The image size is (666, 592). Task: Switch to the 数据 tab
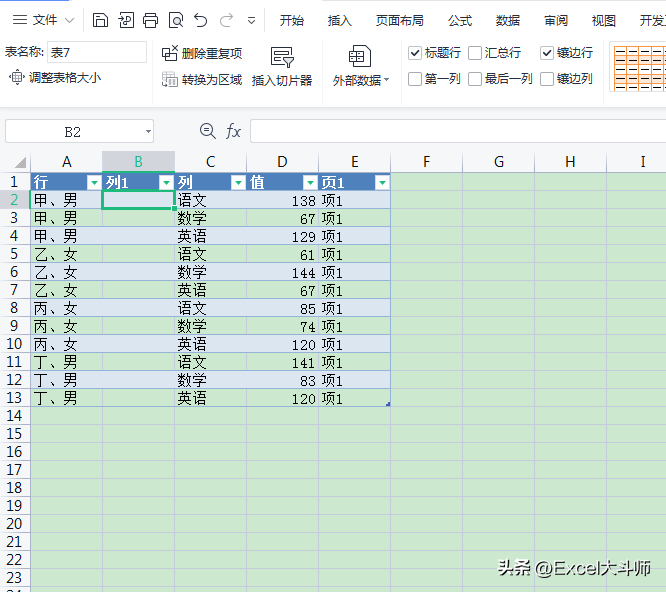[508, 20]
